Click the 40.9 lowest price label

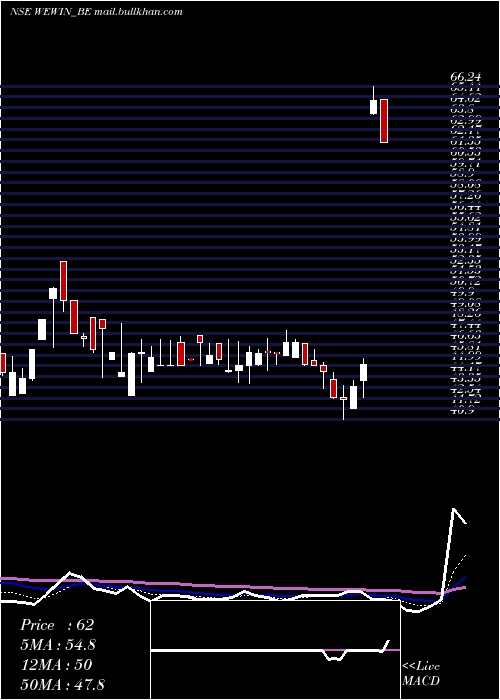(462, 412)
